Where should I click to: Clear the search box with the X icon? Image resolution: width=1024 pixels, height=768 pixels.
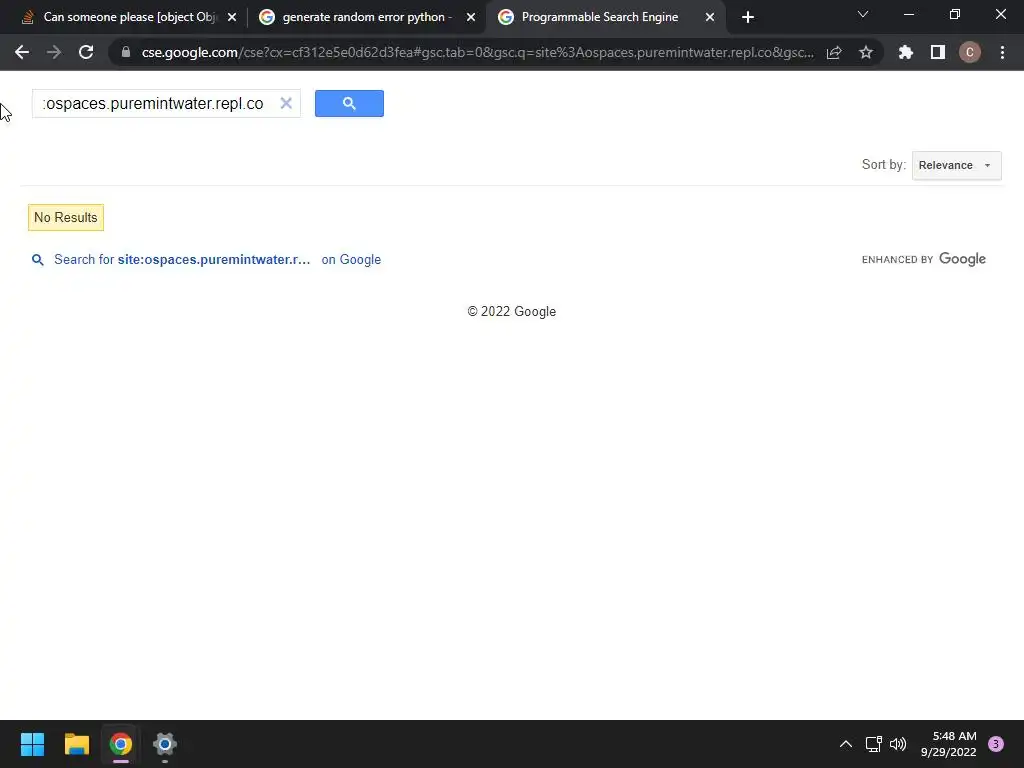(286, 103)
